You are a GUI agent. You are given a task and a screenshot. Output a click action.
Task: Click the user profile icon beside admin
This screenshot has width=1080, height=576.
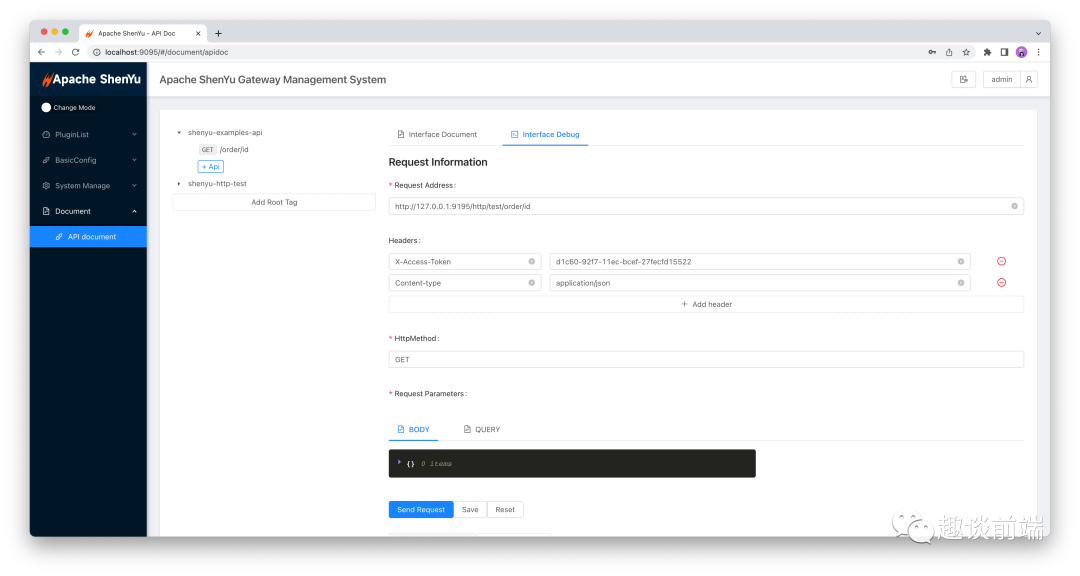pyautogui.click(x=1028, y=79)
